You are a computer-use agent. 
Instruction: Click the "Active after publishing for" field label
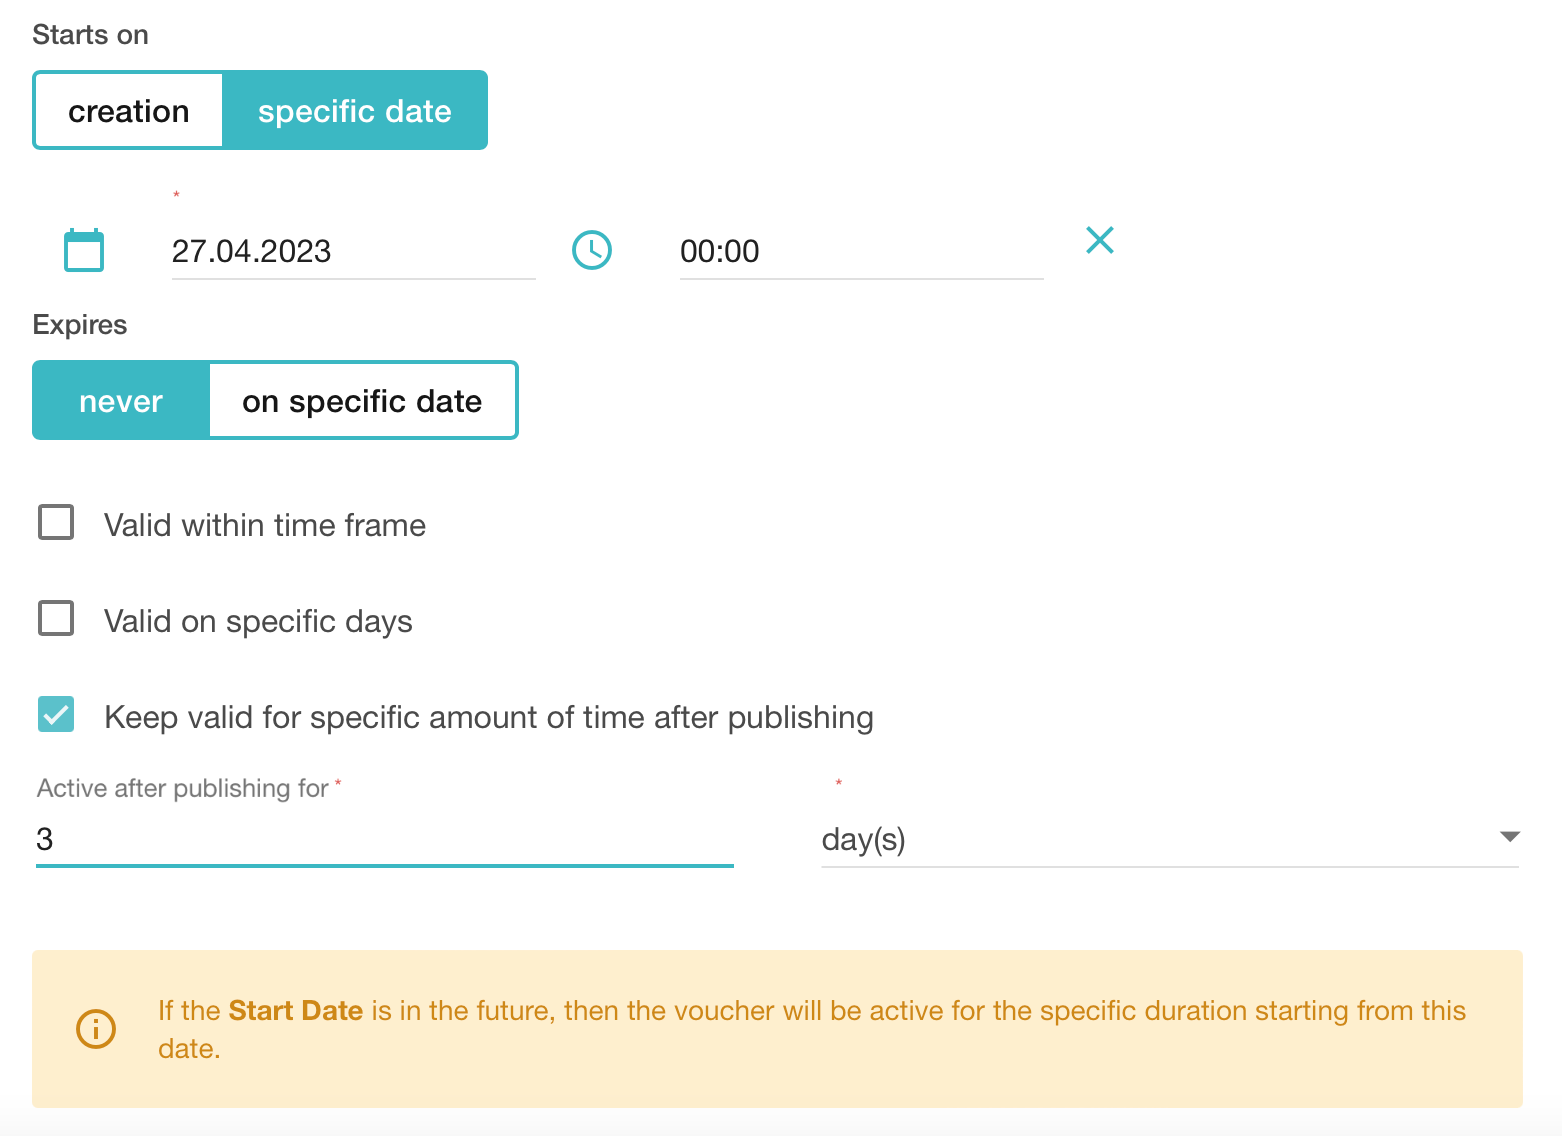pyautogui.click(x=183, y=789)
